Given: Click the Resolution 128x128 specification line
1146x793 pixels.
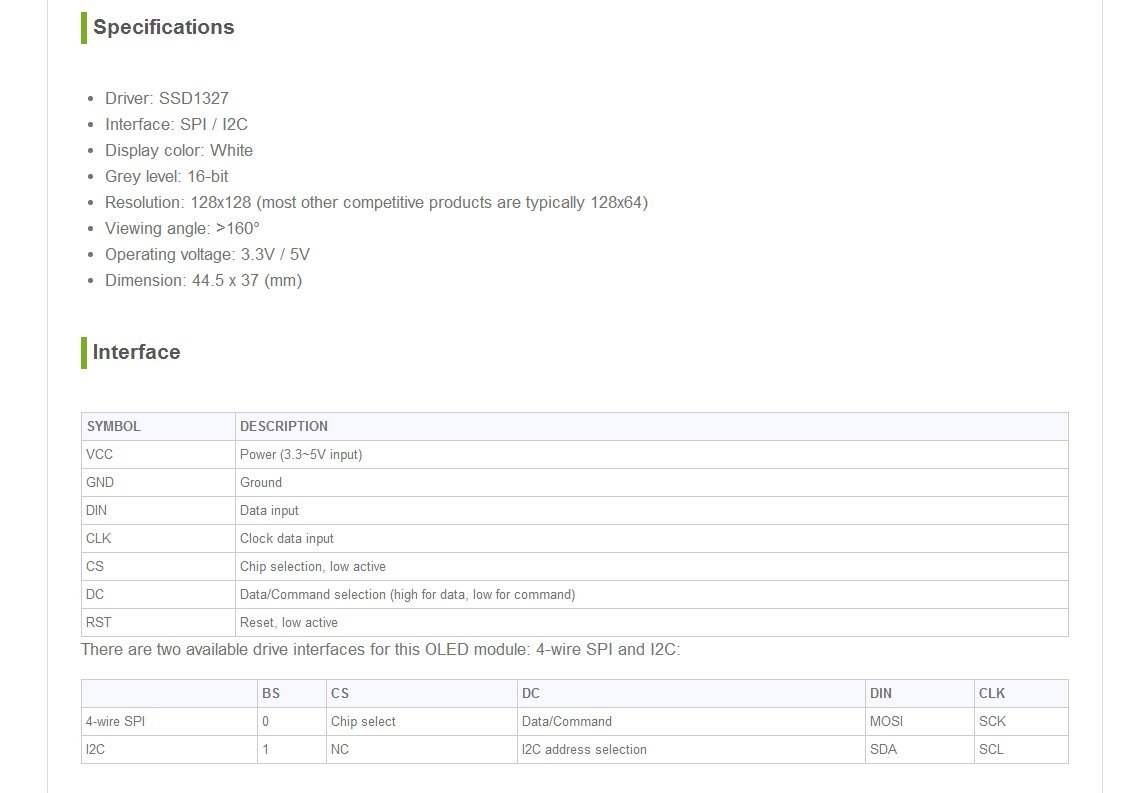Looking at the screenshot, I should pyautogui.click(x=376, y=202).
